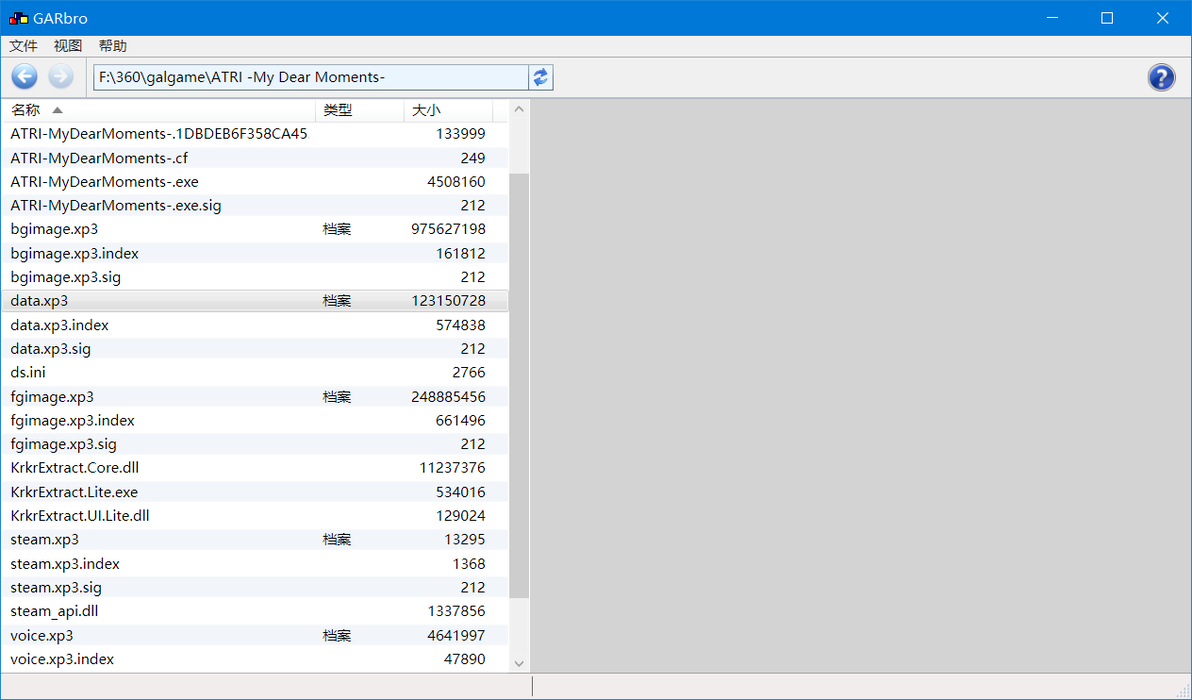Refresh the directory listing
This screenshot has height=700, width=1192.
click(541, 77)
